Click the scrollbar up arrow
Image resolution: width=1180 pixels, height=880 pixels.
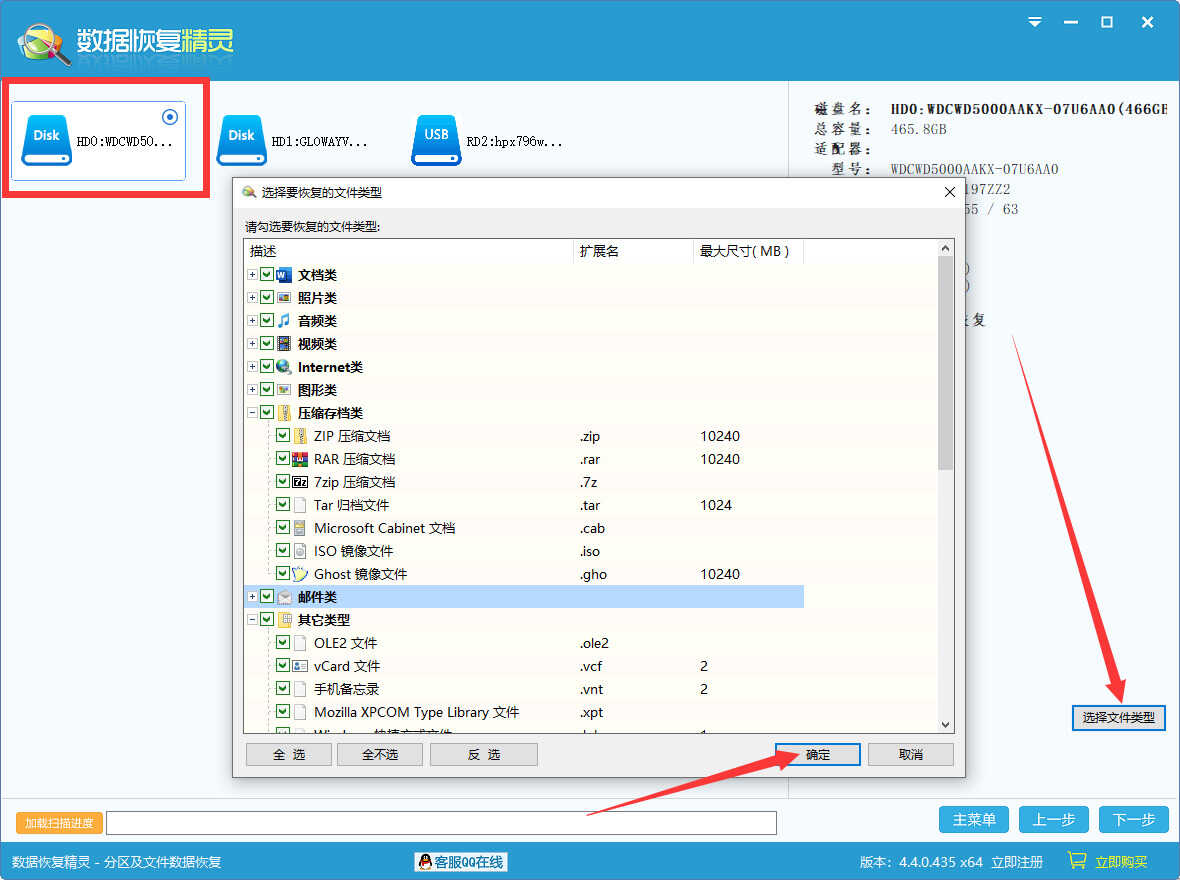945,248
